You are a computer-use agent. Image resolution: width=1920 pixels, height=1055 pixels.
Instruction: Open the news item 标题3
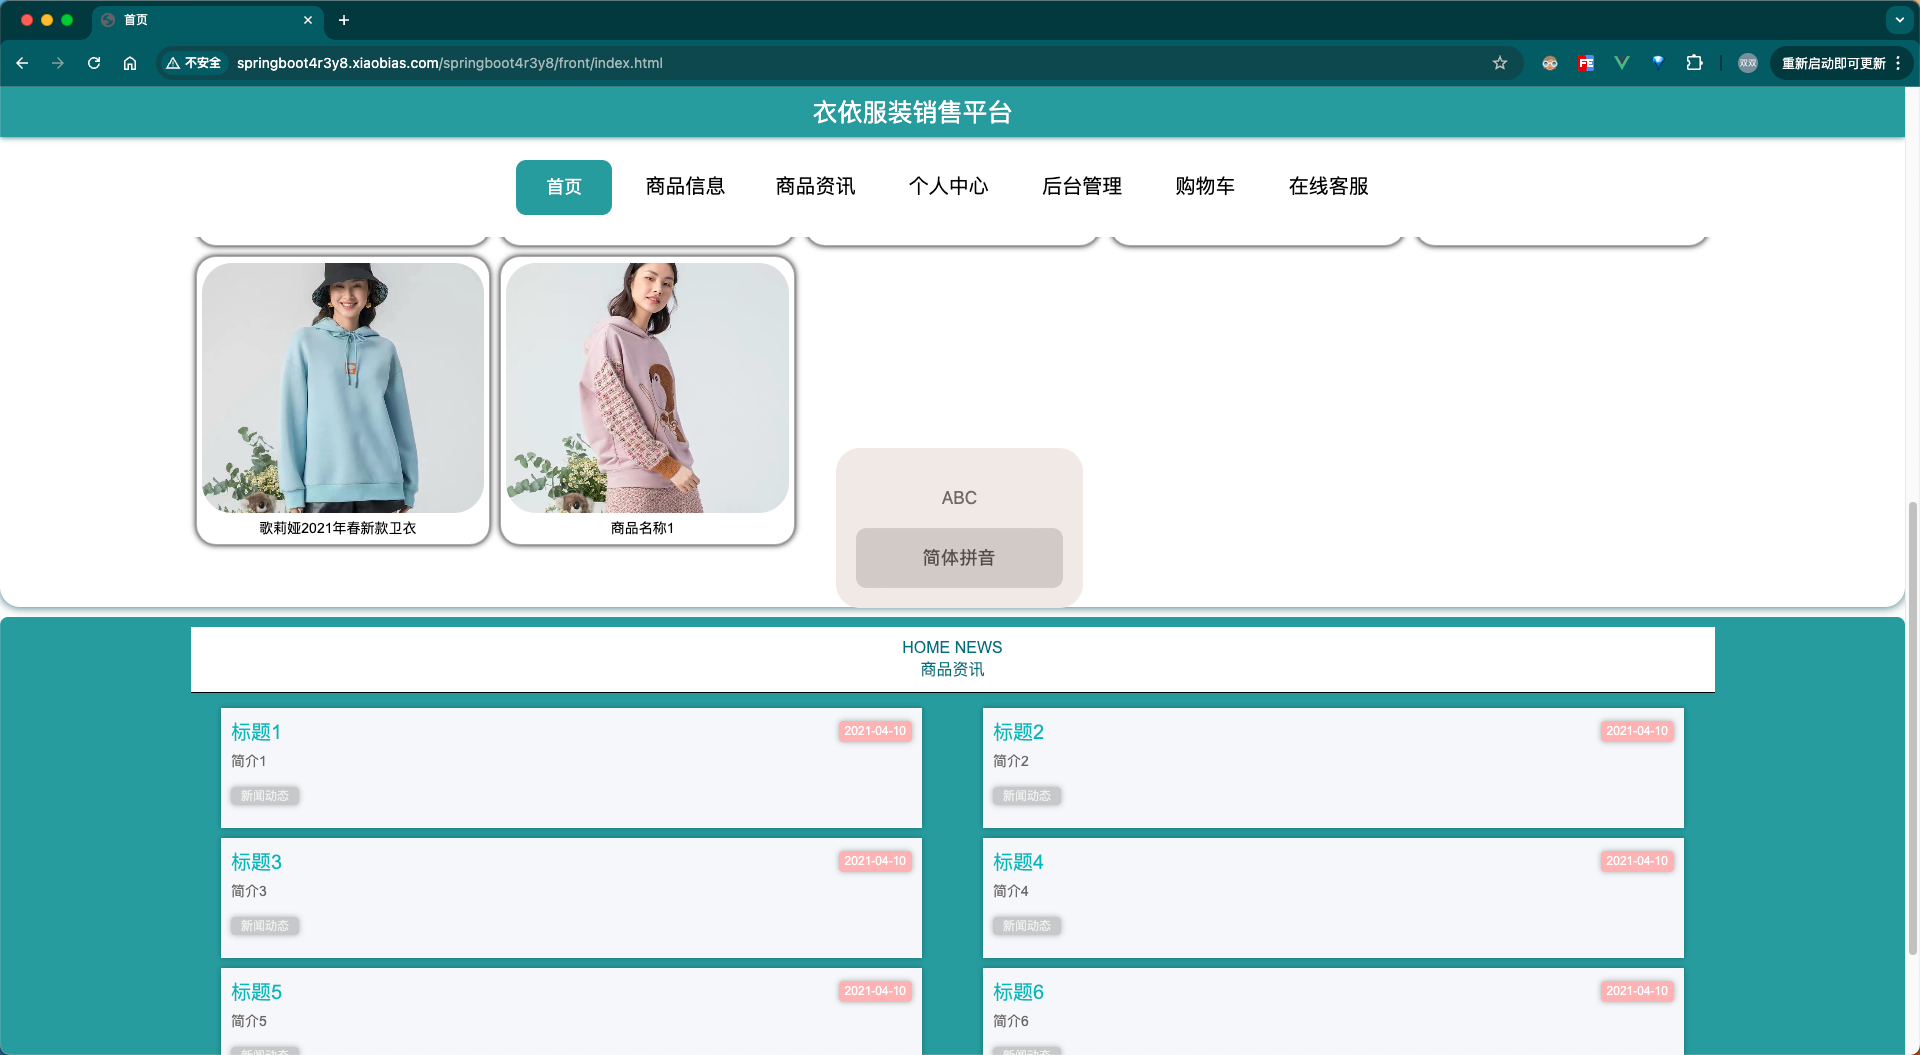256,862
